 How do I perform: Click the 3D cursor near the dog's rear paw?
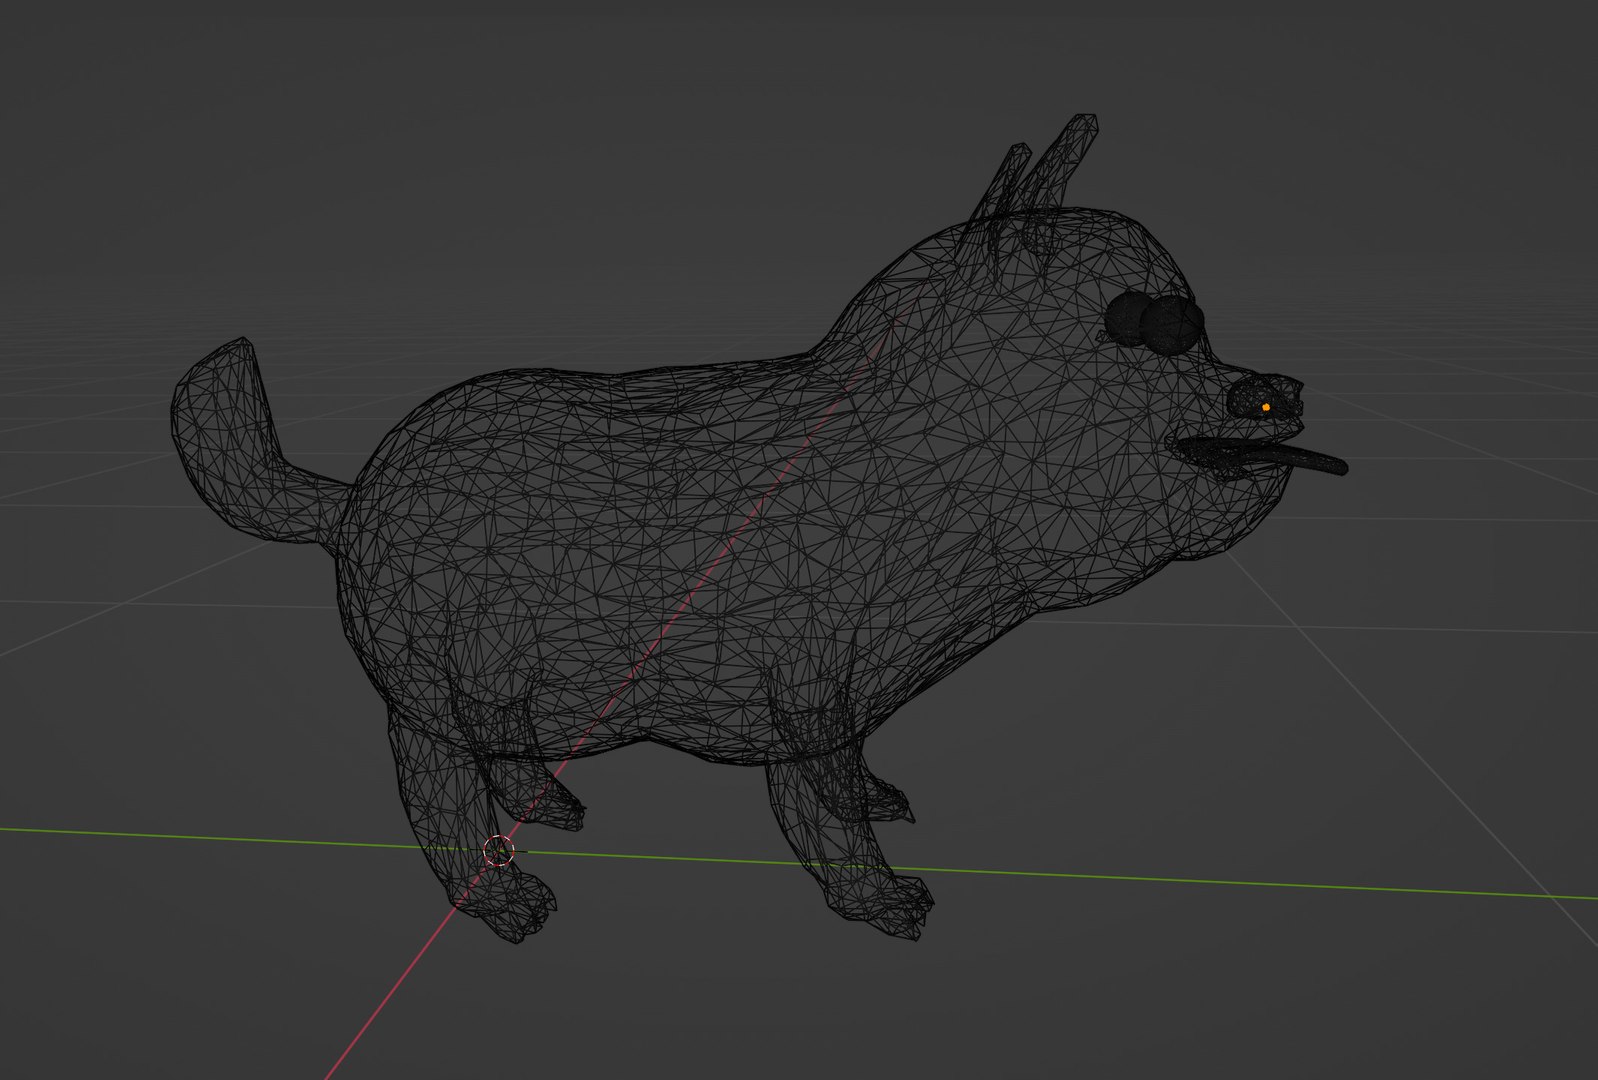click(x=498, y=851)
